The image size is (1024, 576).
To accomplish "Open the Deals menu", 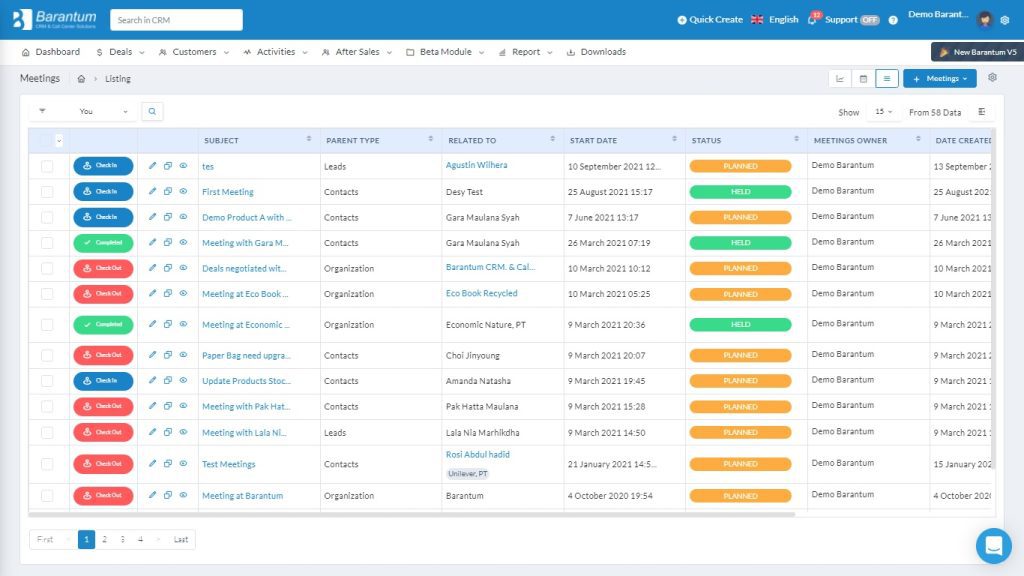I will [x=120, y=52].
